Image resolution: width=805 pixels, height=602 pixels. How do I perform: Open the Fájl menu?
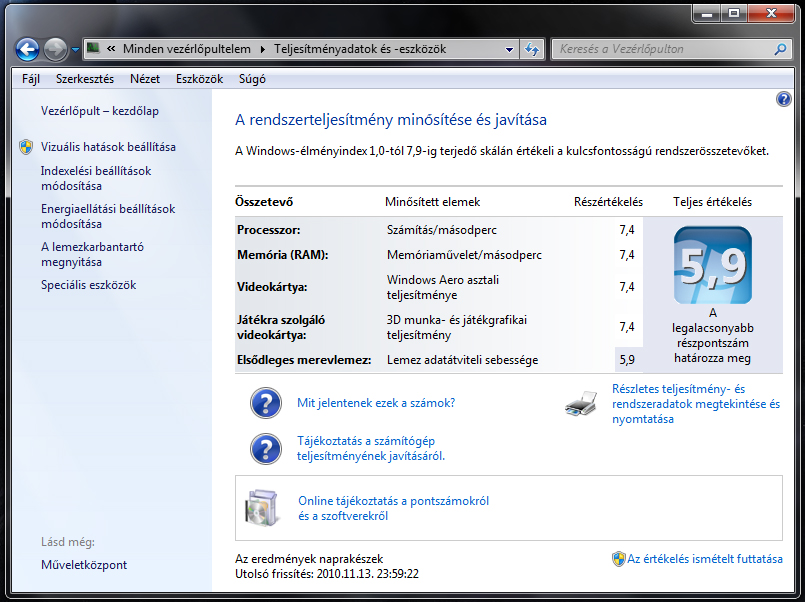pyautogui.click(x=31, y=79)
